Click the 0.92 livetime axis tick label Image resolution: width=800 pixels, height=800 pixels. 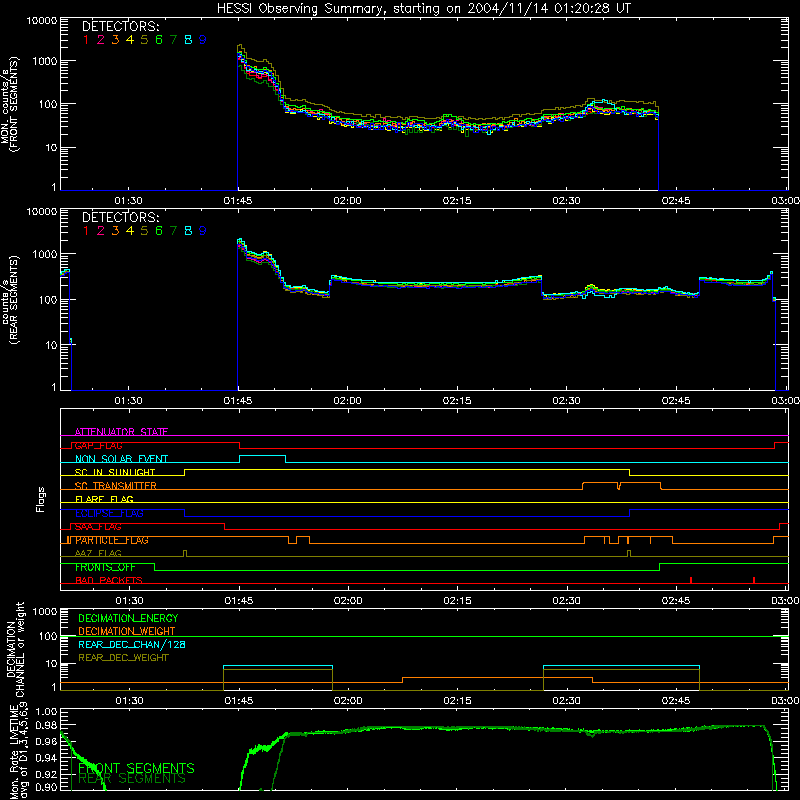tap(46, 772)
